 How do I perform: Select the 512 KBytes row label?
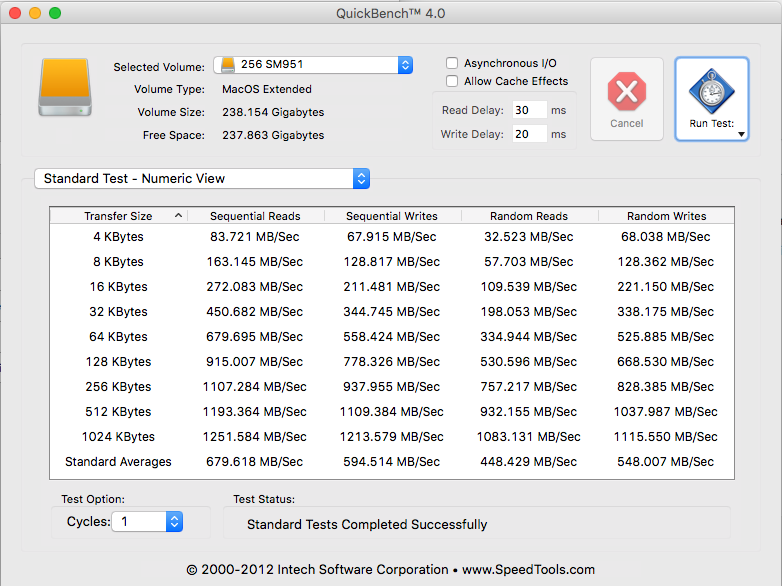coord(118,411)
